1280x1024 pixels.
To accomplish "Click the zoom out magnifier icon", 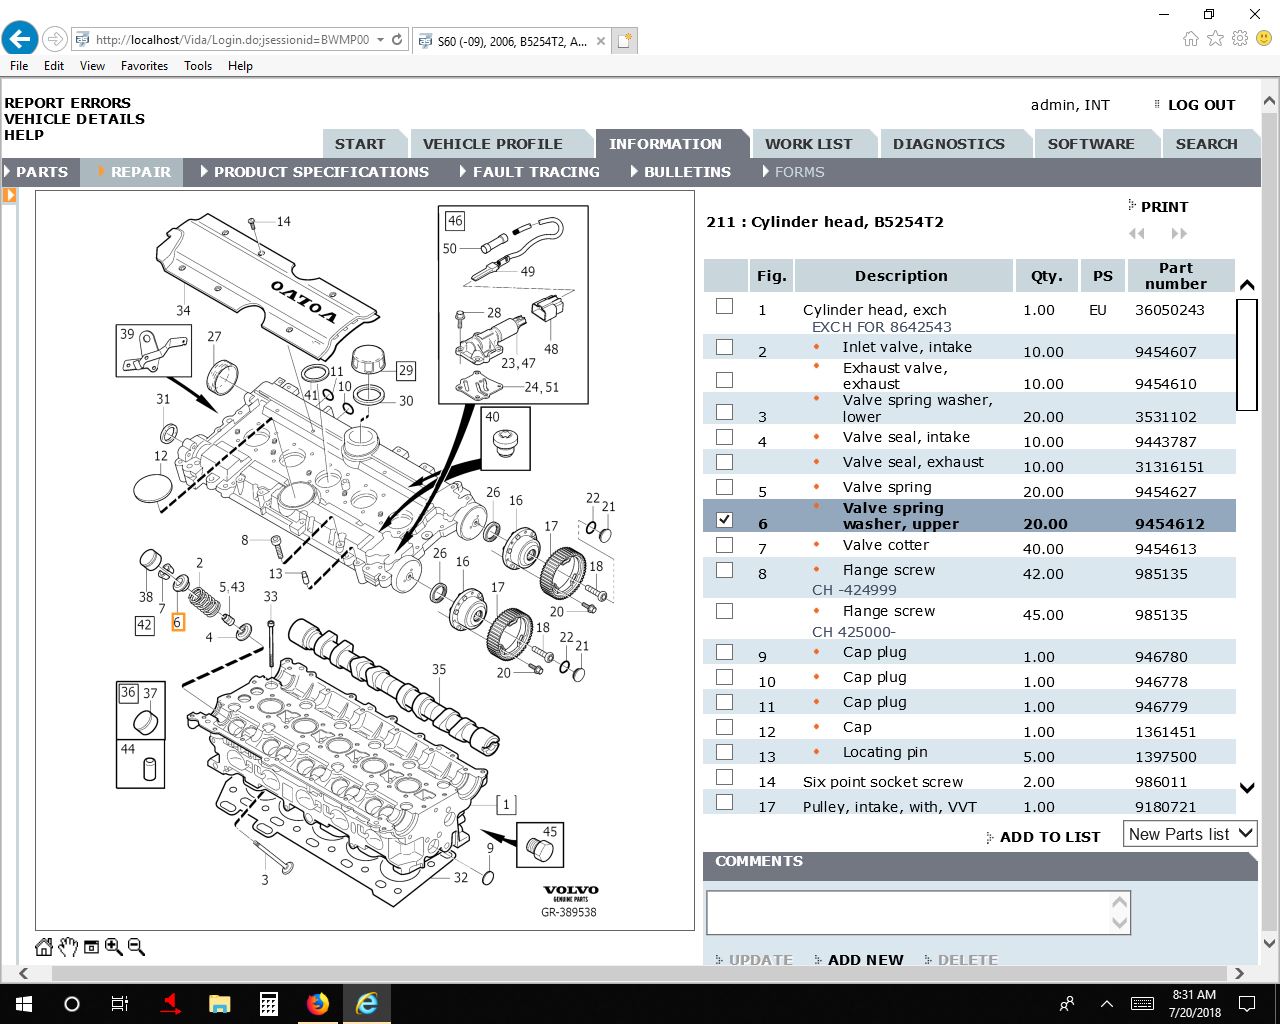I will pyautogui.click(x=137, y=947).
